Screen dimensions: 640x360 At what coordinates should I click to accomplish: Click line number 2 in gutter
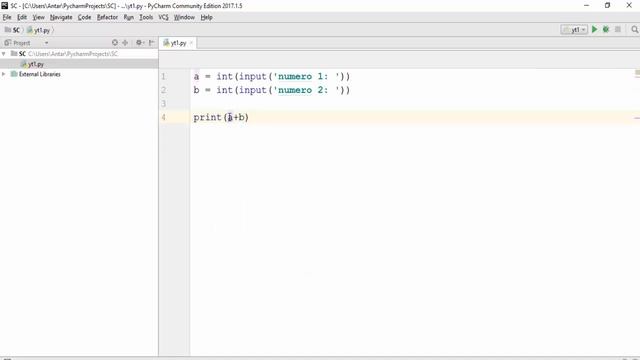(164, 90)
